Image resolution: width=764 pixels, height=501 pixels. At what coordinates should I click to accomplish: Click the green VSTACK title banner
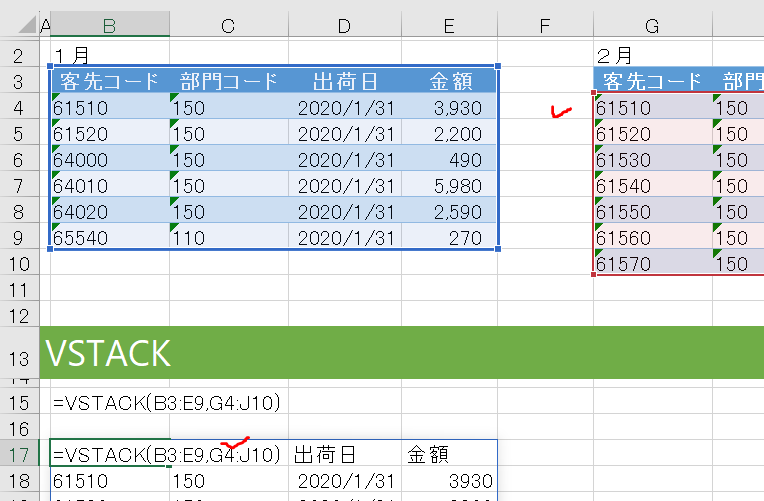[400, 352]
